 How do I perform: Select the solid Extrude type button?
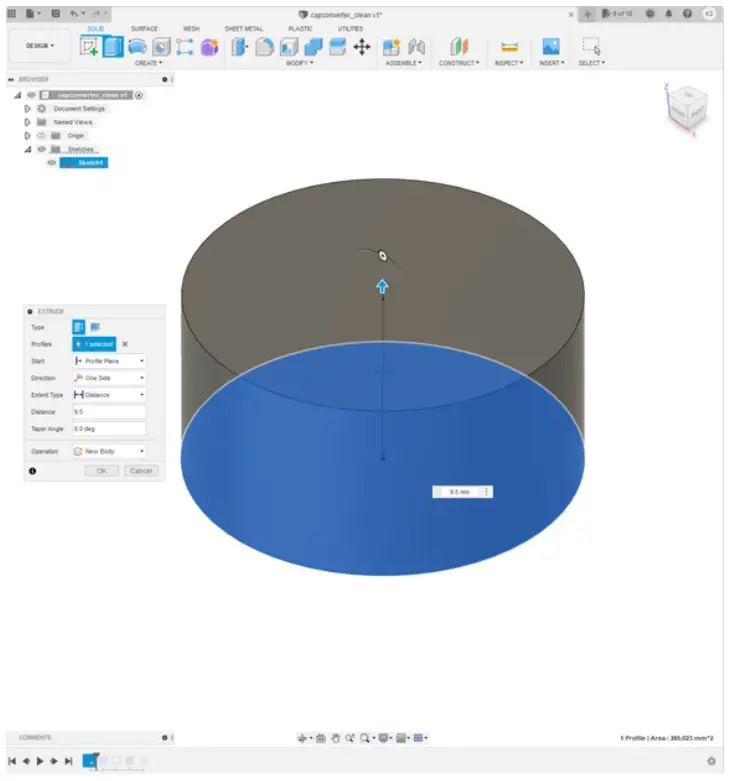(79, 327)
